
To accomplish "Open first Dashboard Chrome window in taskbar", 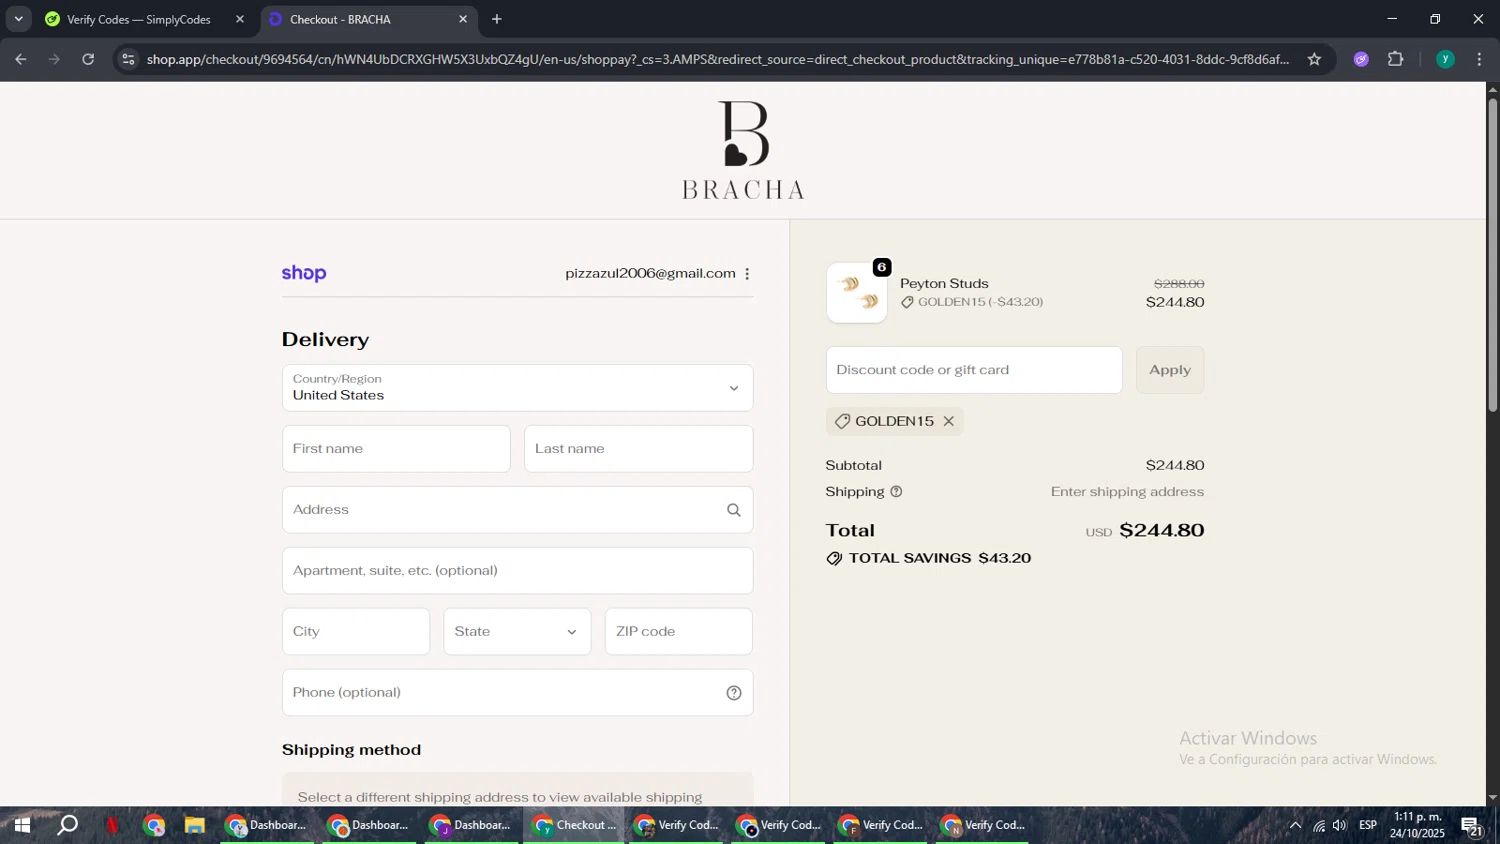I will pyautogui.click(x=266, y=825).
